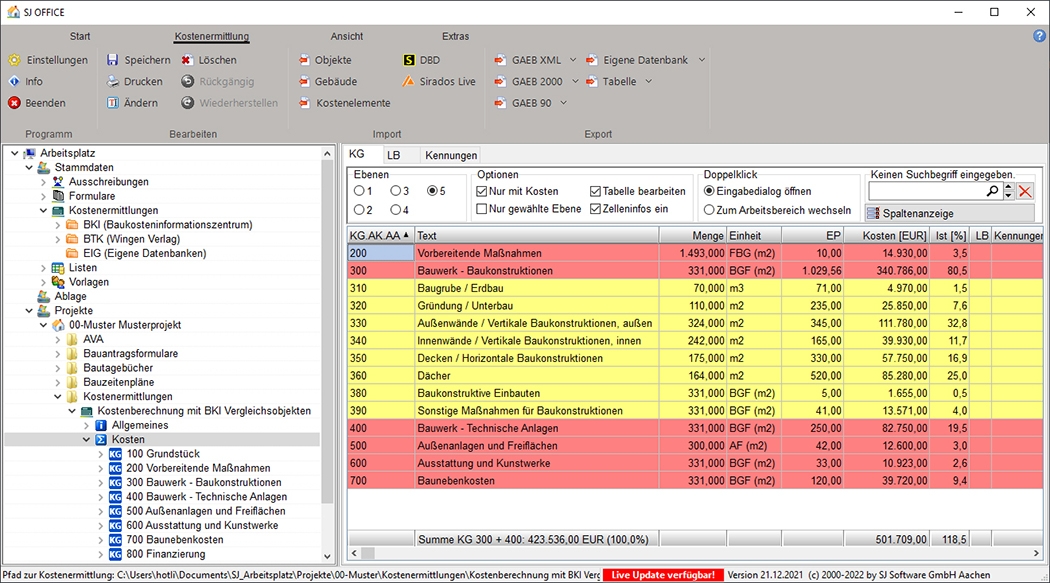Uncheck the 'Tabelle bearbeiten' checkbox

coord(596,191)
